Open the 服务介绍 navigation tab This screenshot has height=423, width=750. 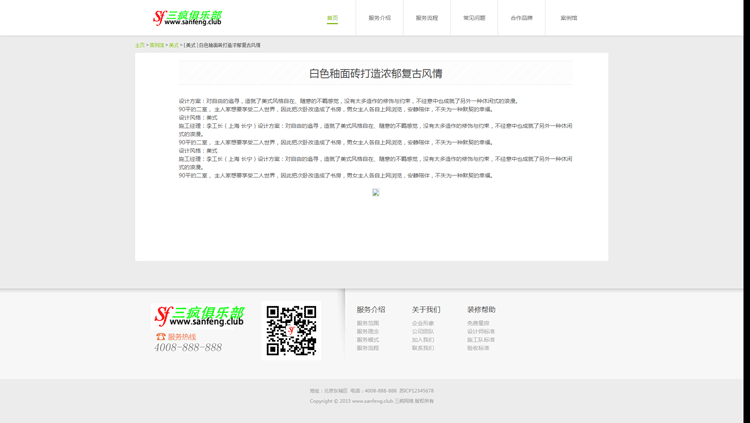379,18
